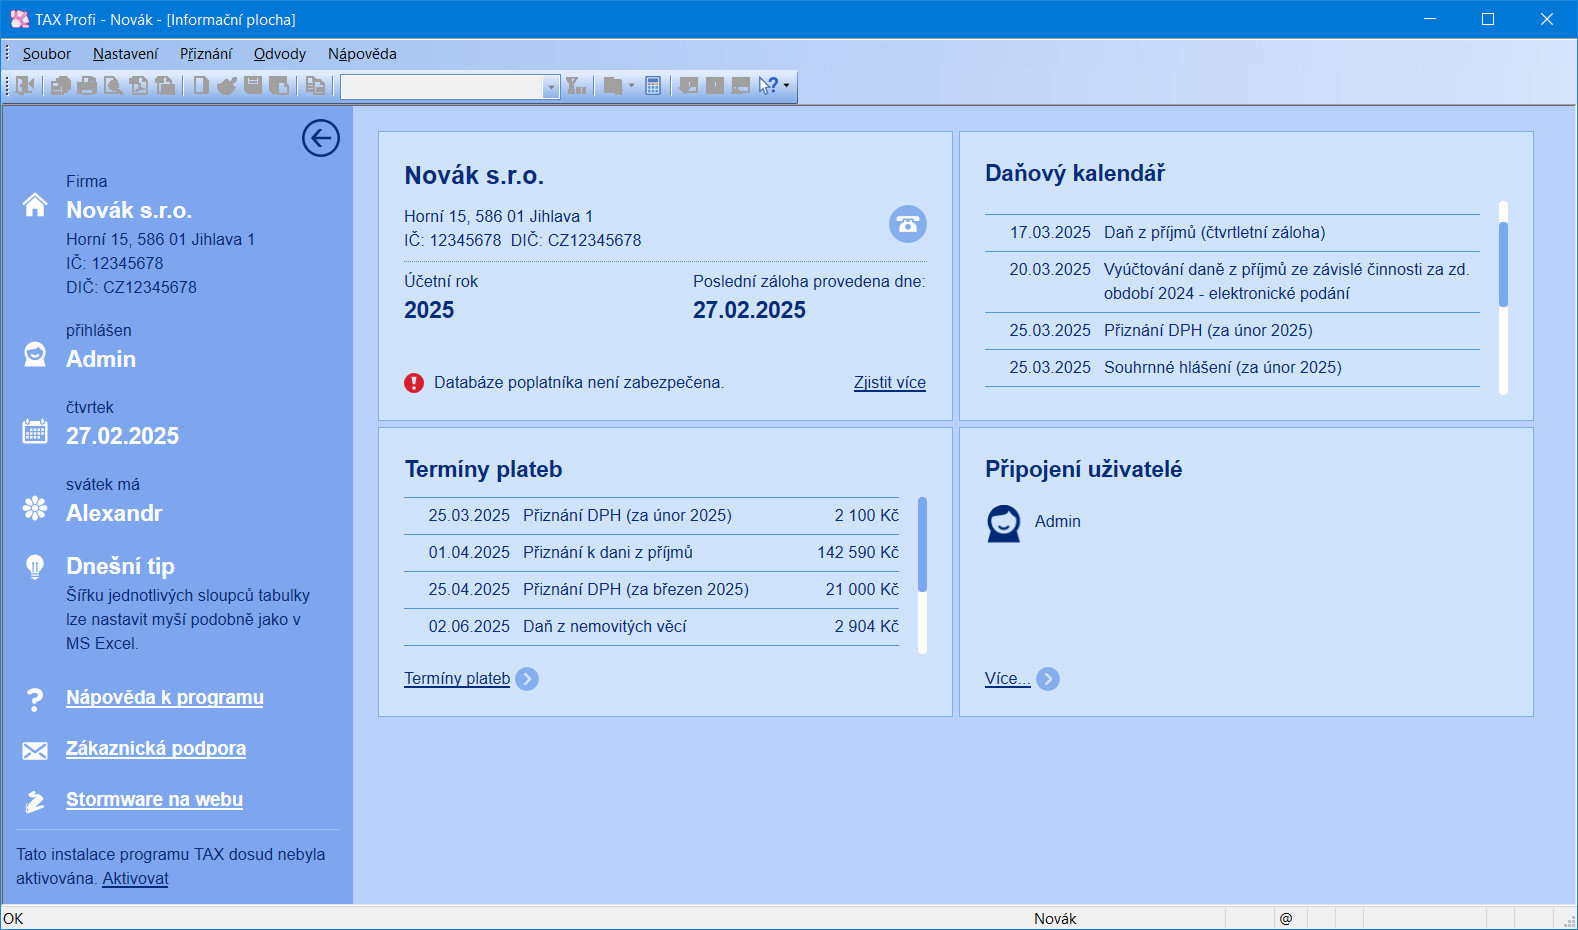Click the name-day text 'Alexandr'
This screenshot has width=1578, height=930.
(x=114, y=514)
